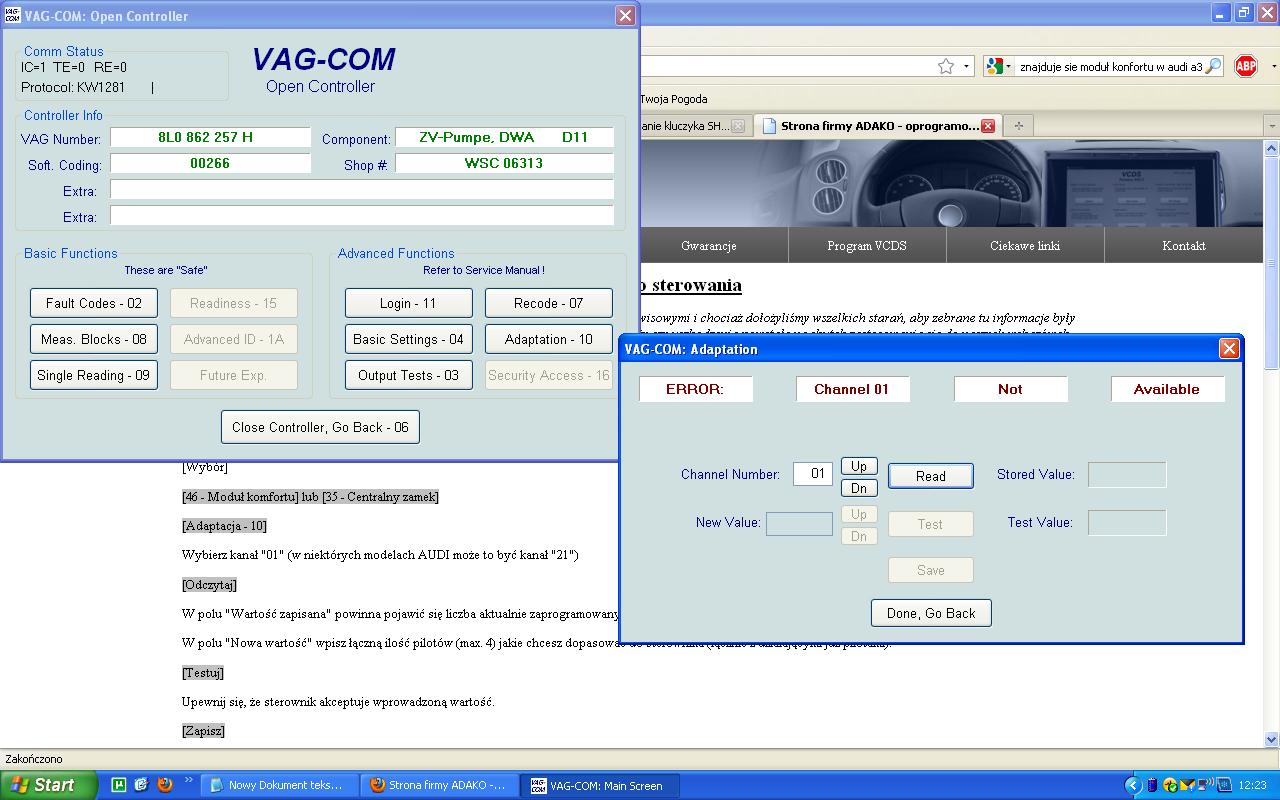Open URL history dropdown arrow
Screen dimensions: 1280x800
point(966,66)
